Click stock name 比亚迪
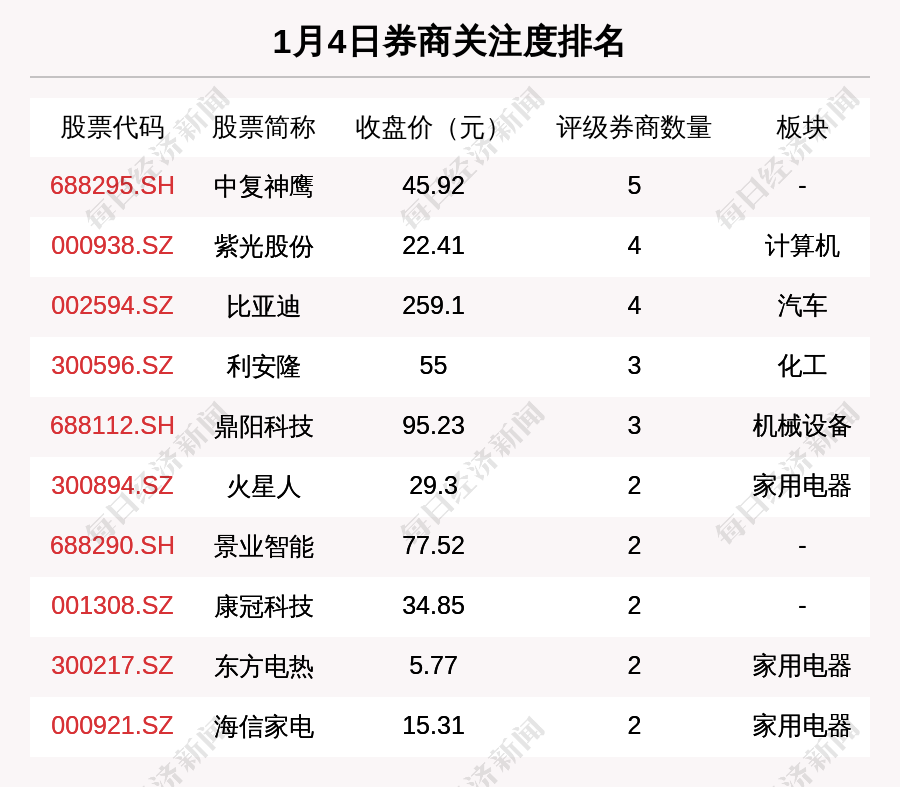This screenshot has width=900, height=787. coord(263,306)
